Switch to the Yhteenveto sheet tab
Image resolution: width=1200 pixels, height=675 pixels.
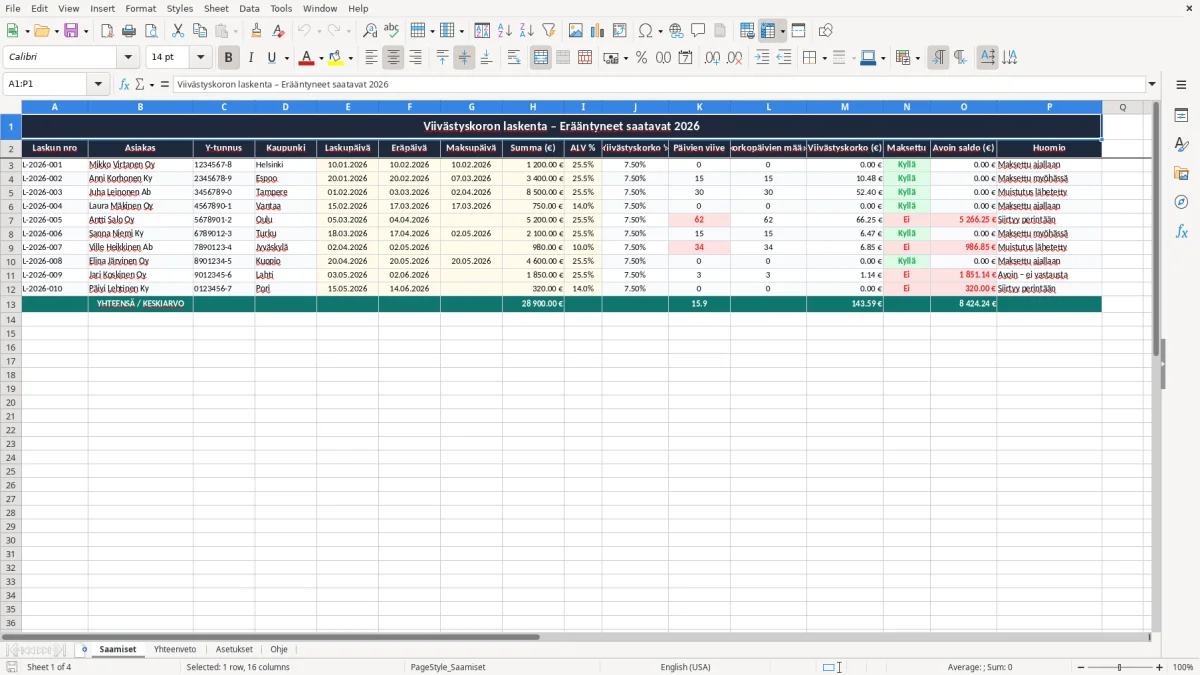[175, 649]
